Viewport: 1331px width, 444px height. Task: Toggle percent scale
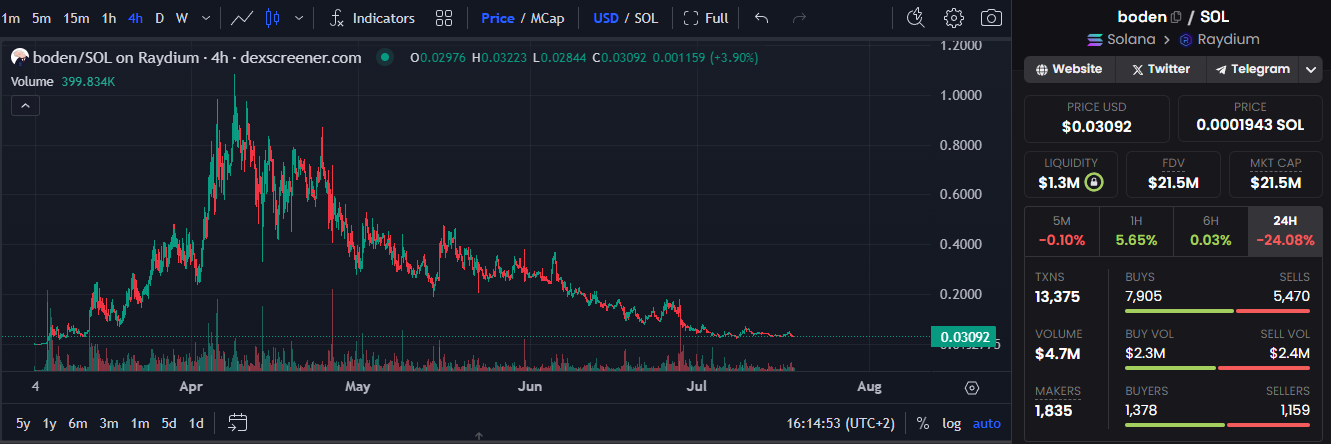pyautogui.click(x=923, y=423)
